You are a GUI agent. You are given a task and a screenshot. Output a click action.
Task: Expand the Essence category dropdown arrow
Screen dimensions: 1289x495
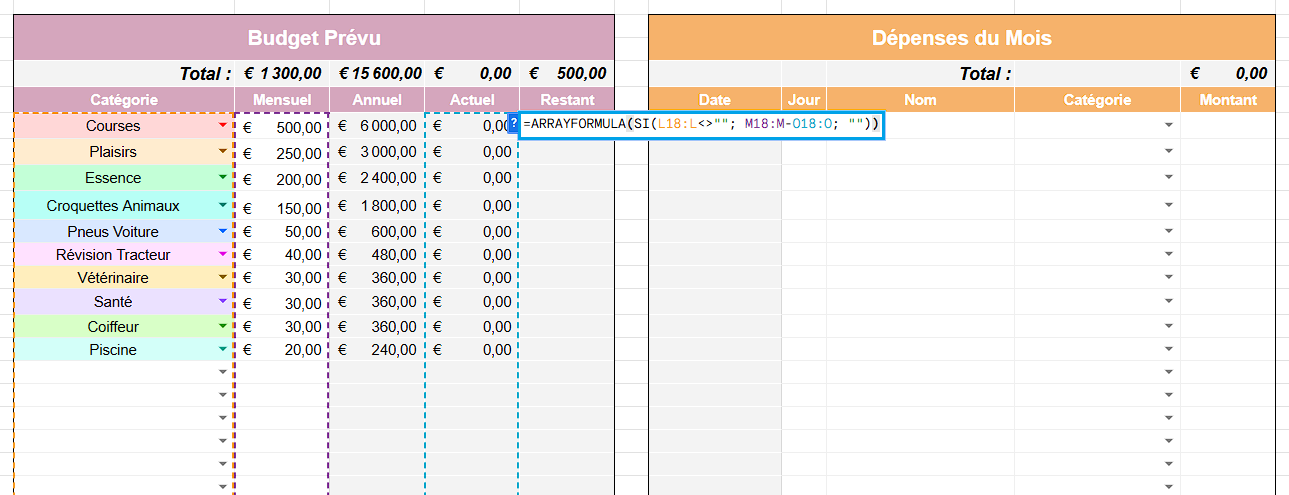tap(223, 177)
